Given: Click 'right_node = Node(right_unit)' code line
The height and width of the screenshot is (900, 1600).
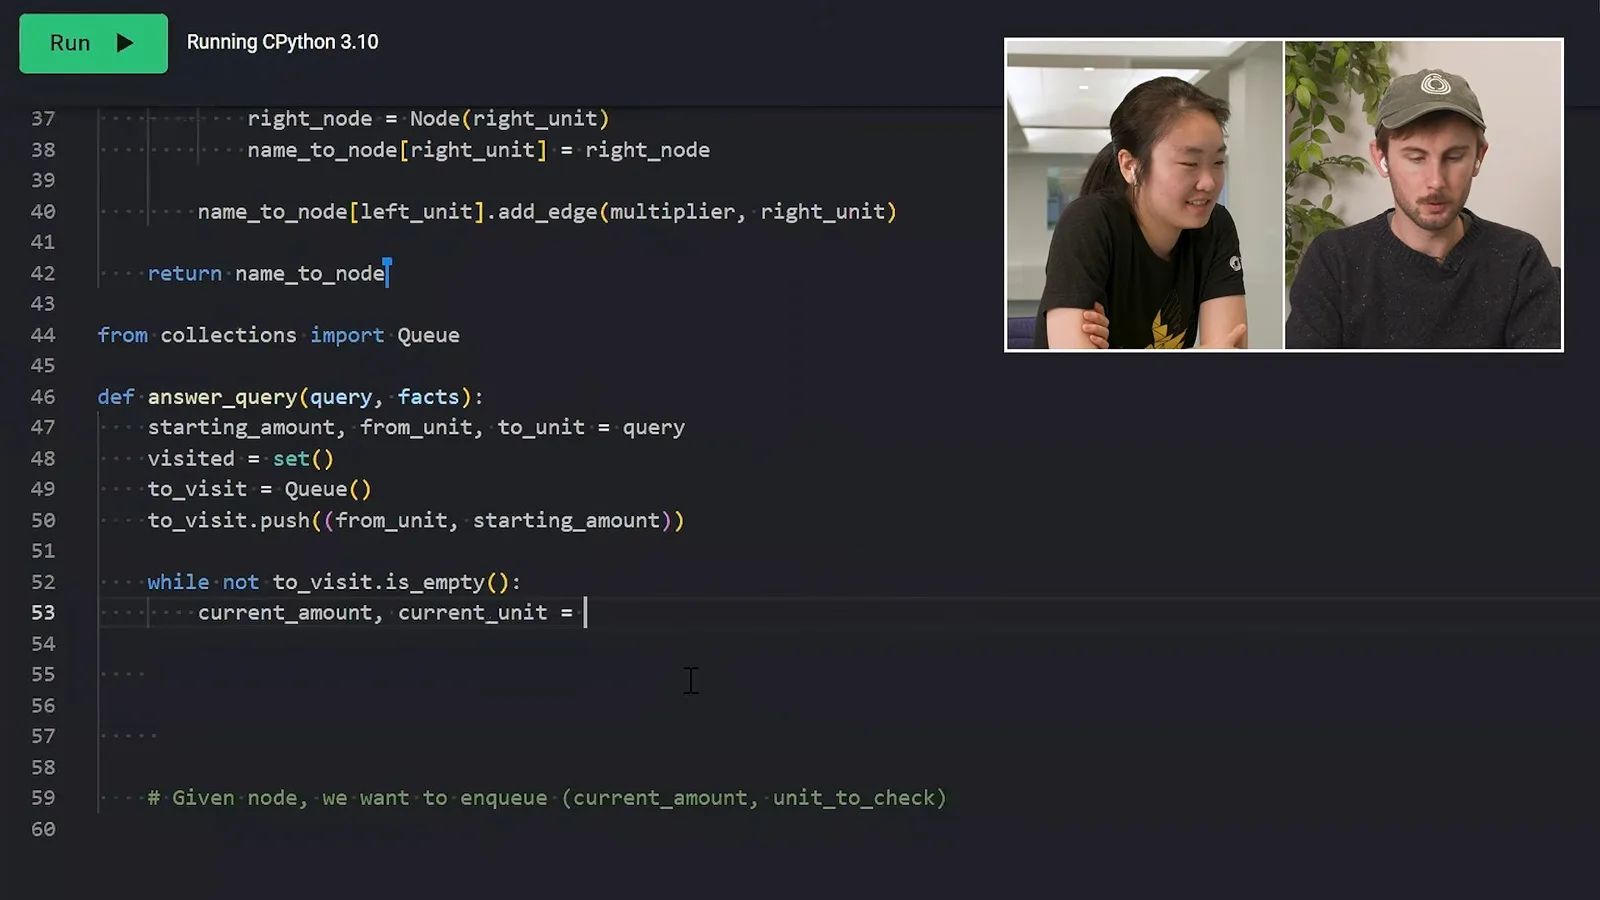Looking at the screenshot, I should coord(428,119).
